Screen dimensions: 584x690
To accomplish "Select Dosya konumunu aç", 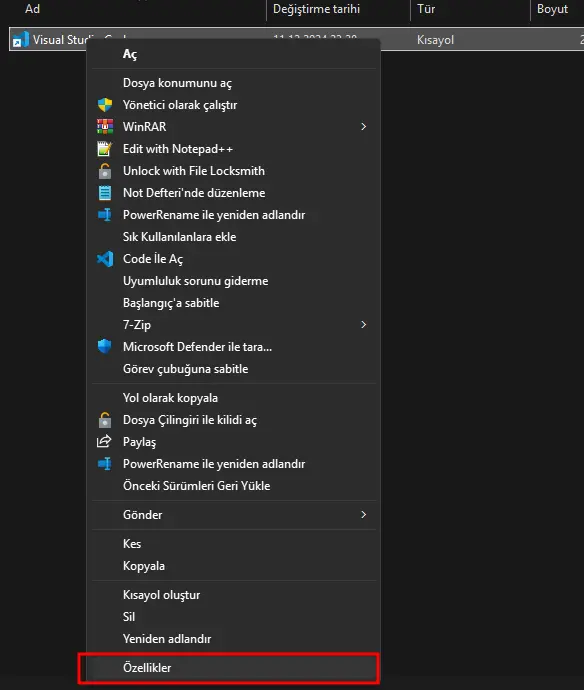I will [x=234, y=83].
